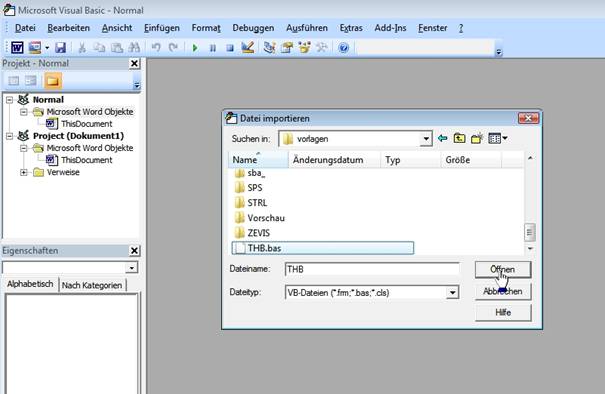Open the Dateityp dropdown
Screen dimensions: 605x394
tap(452, 293)
